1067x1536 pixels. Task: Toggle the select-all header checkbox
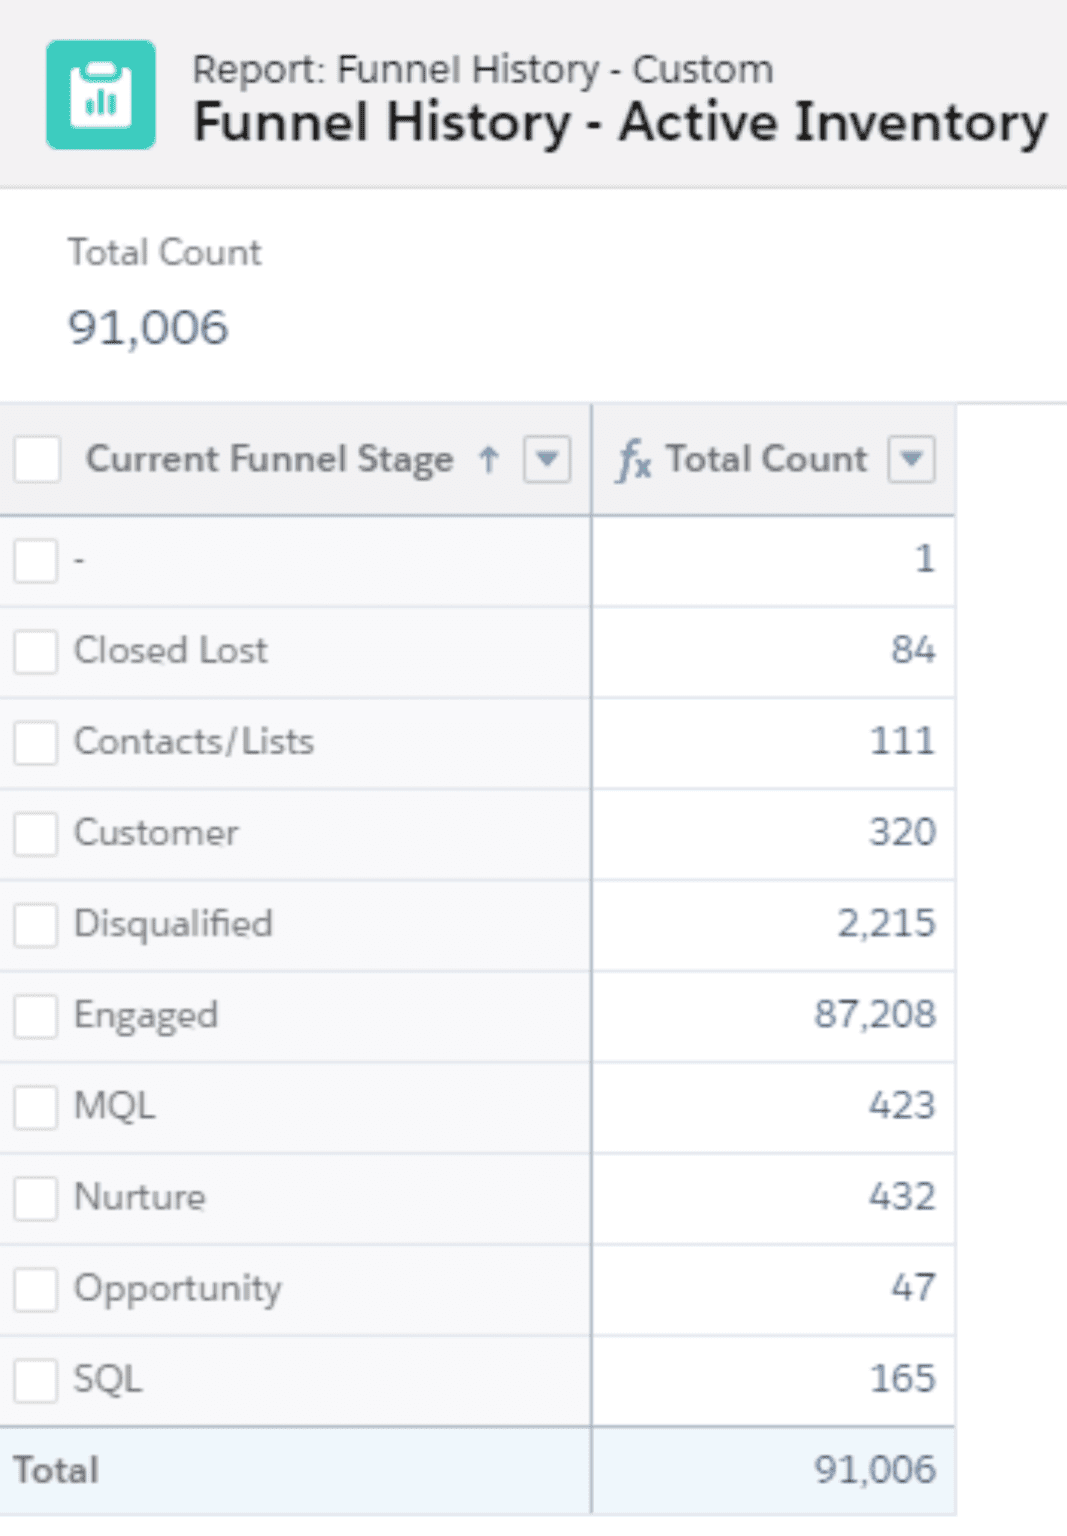pos(37,459)
